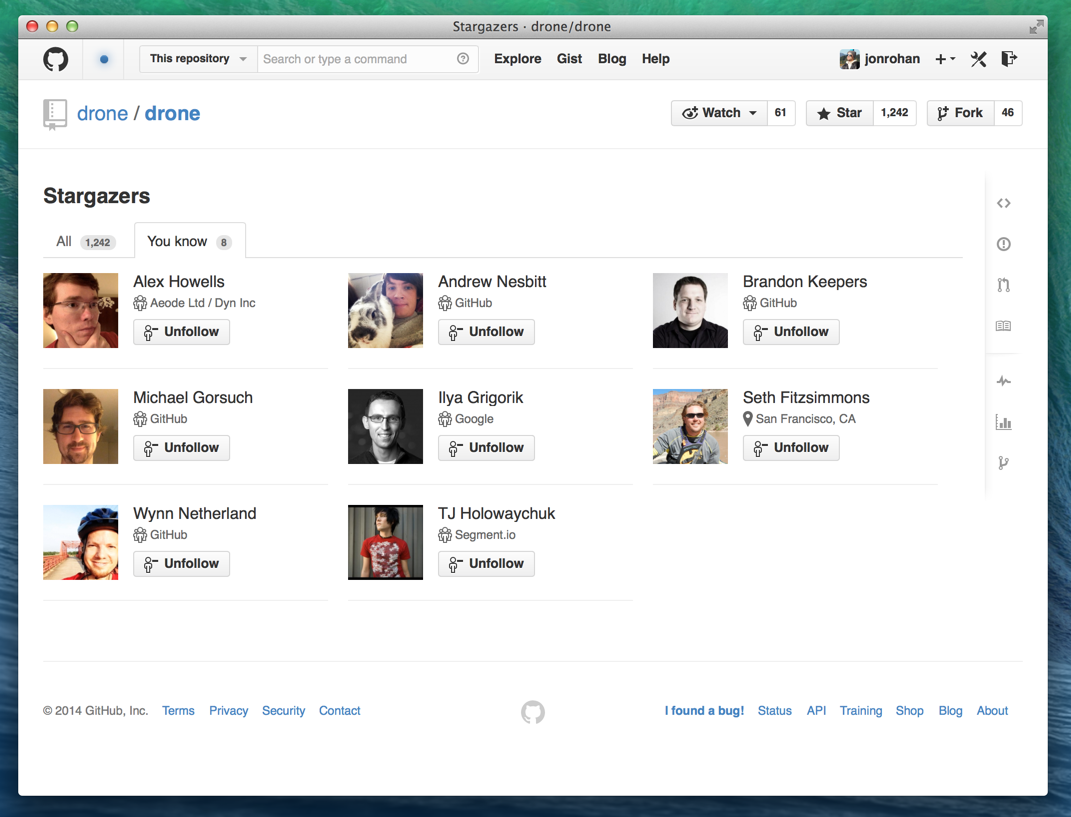The width and height of the screenshot is (1071, 817).
Task: Expand the plus create-new dropdown
Action: point(945,59)
